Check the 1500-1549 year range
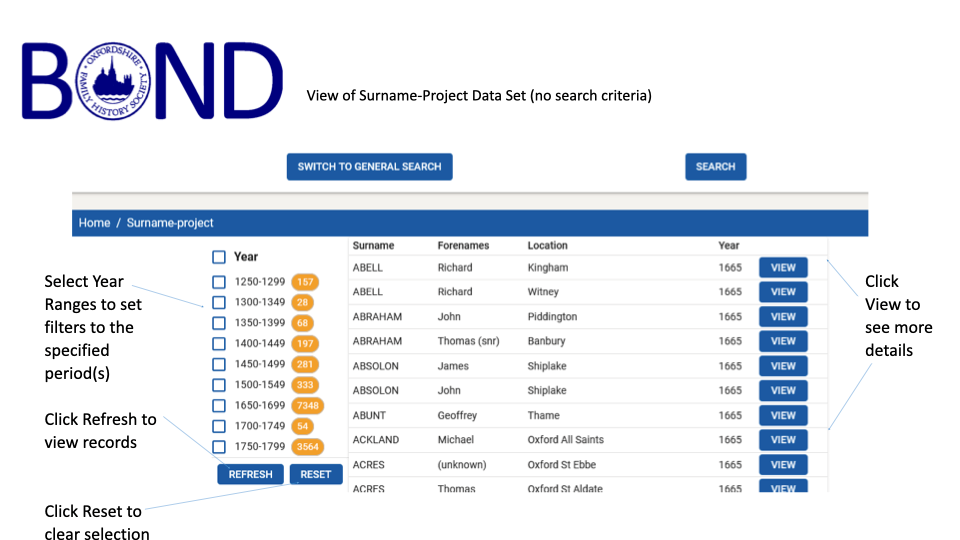Viewport: 960px width, 540px height. click(x=219, y=385)
